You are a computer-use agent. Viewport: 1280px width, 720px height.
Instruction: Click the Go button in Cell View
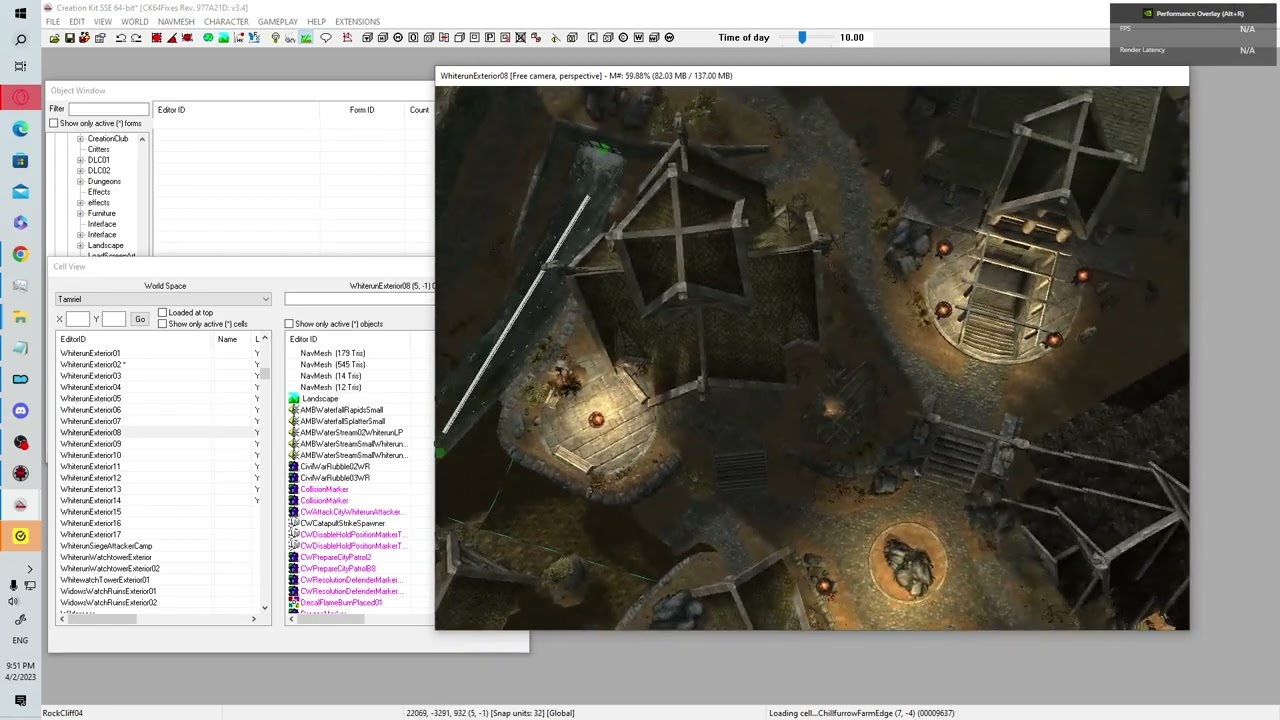tap(140, 320)
